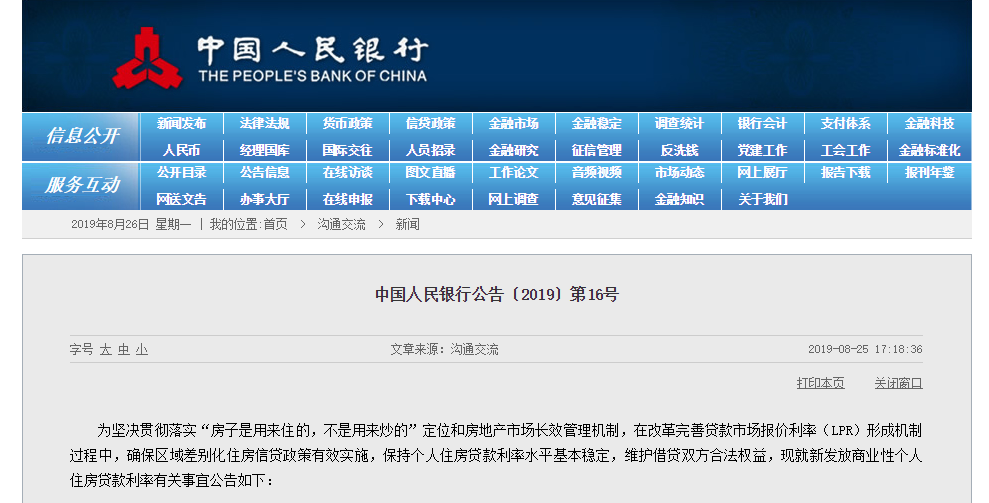Image resolution: width=989 pixels, height=503 pixels.
Task: Select 金融稳定 in navigation
Action: coord(596,124)
